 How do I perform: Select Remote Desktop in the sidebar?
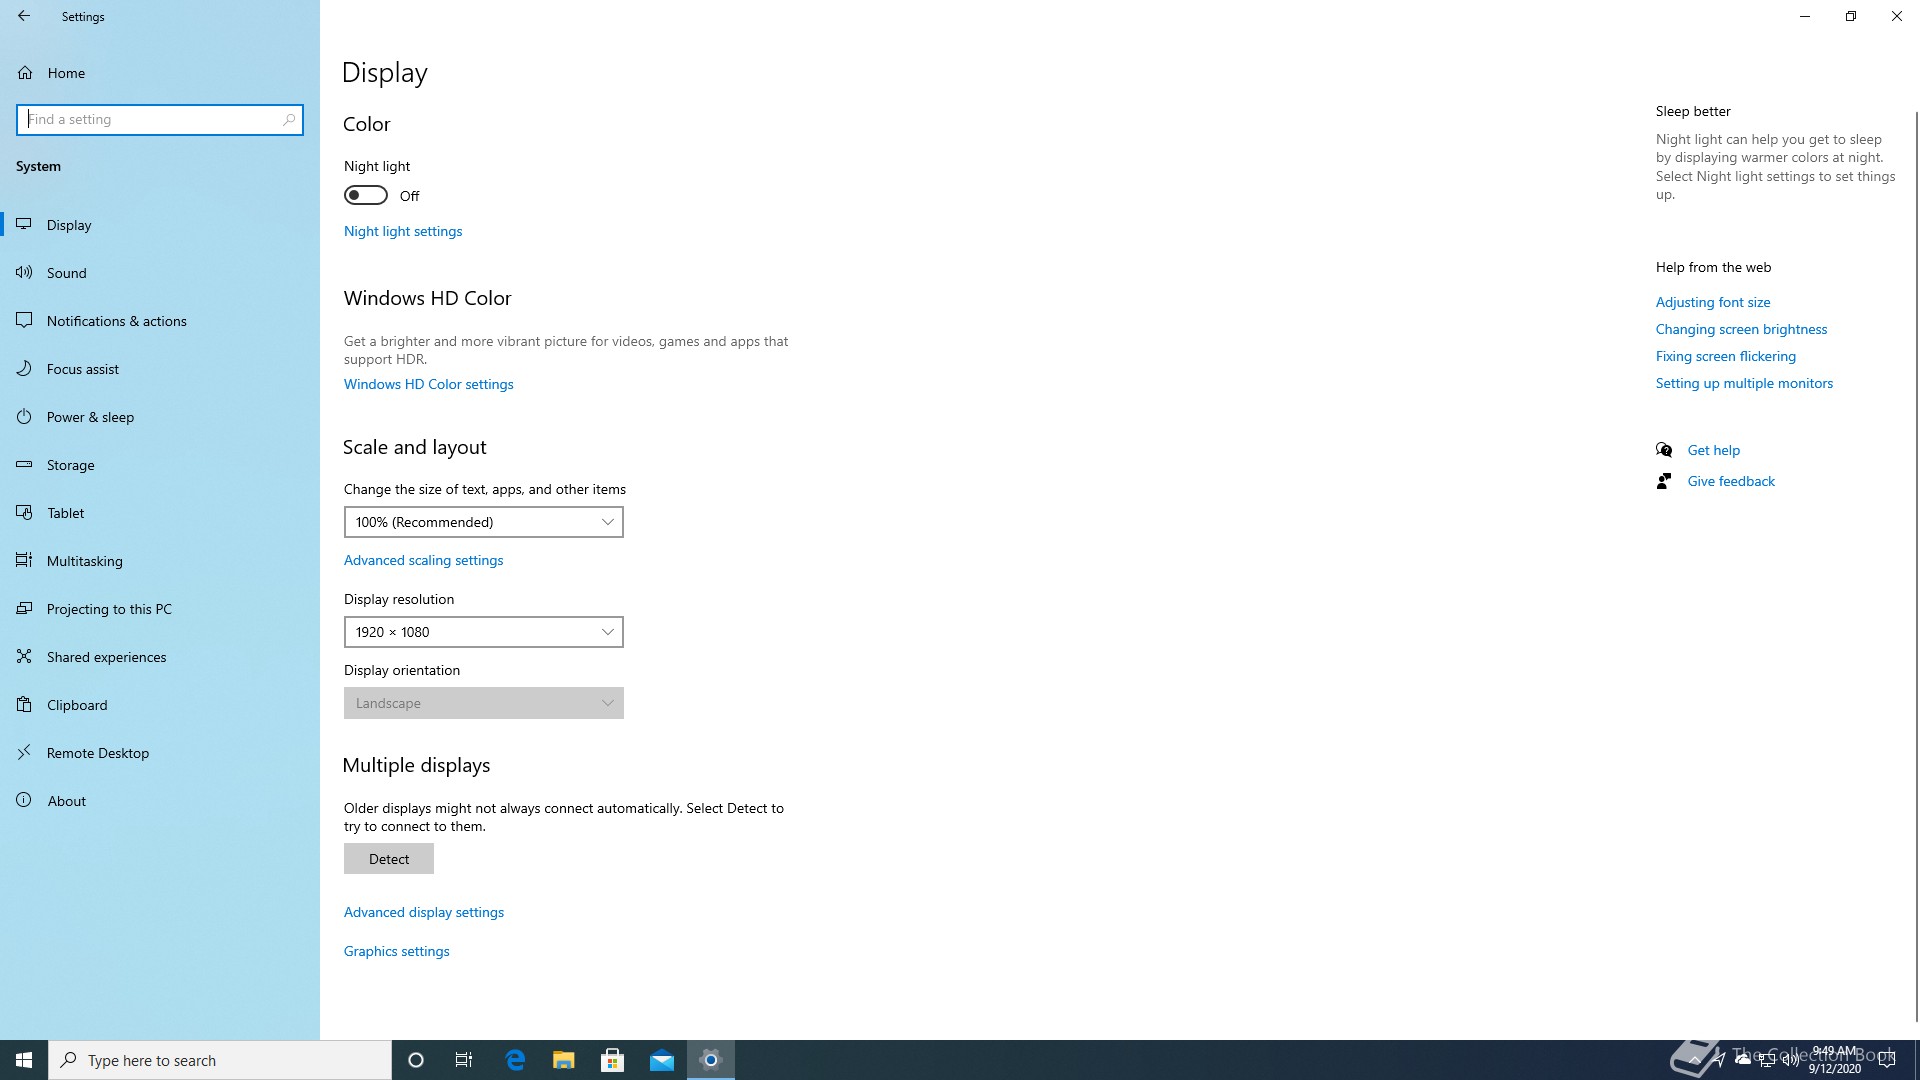point(160,753)
